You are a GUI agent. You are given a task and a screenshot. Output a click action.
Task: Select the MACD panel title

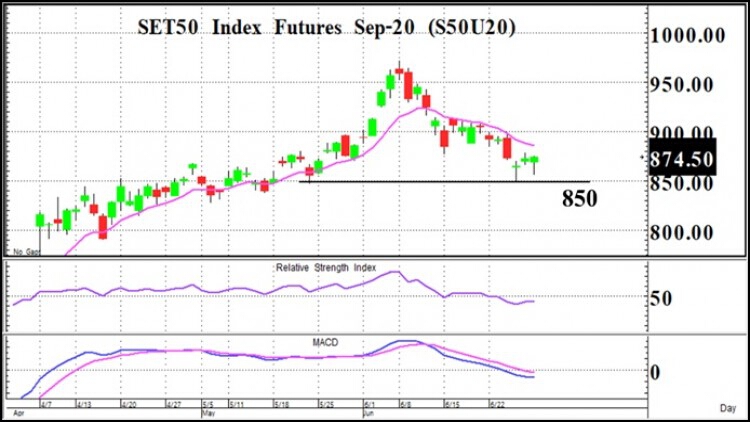coord(325,343)
